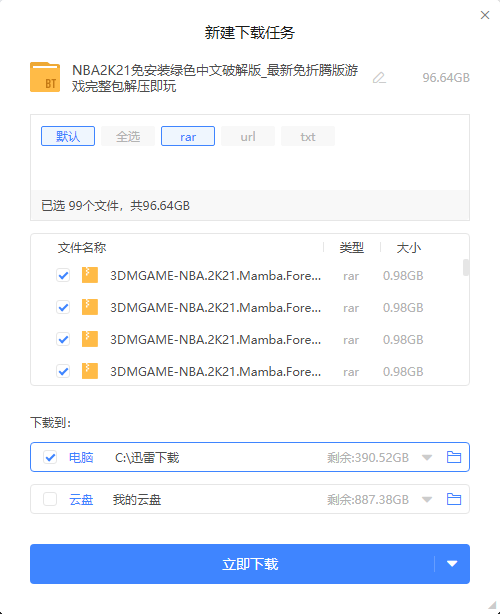500x614 pixels.
Task: Uncheck the second 3DMGAME rar file
Action: [63, 307]
